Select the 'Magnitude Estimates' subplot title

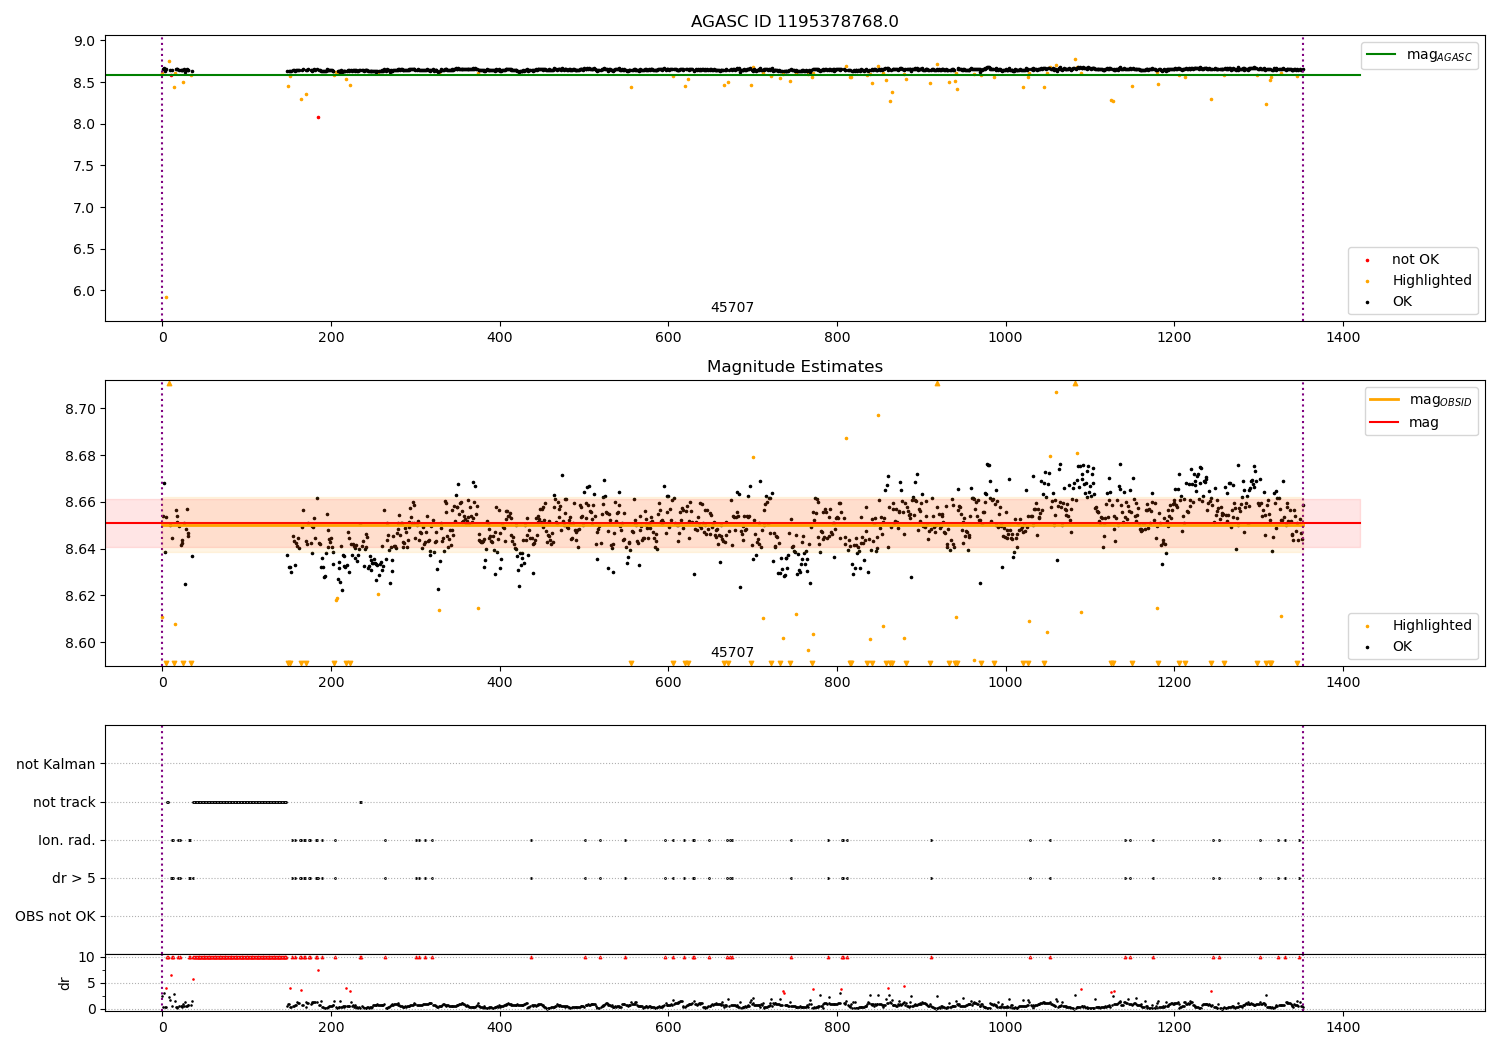tap(794, 367)
